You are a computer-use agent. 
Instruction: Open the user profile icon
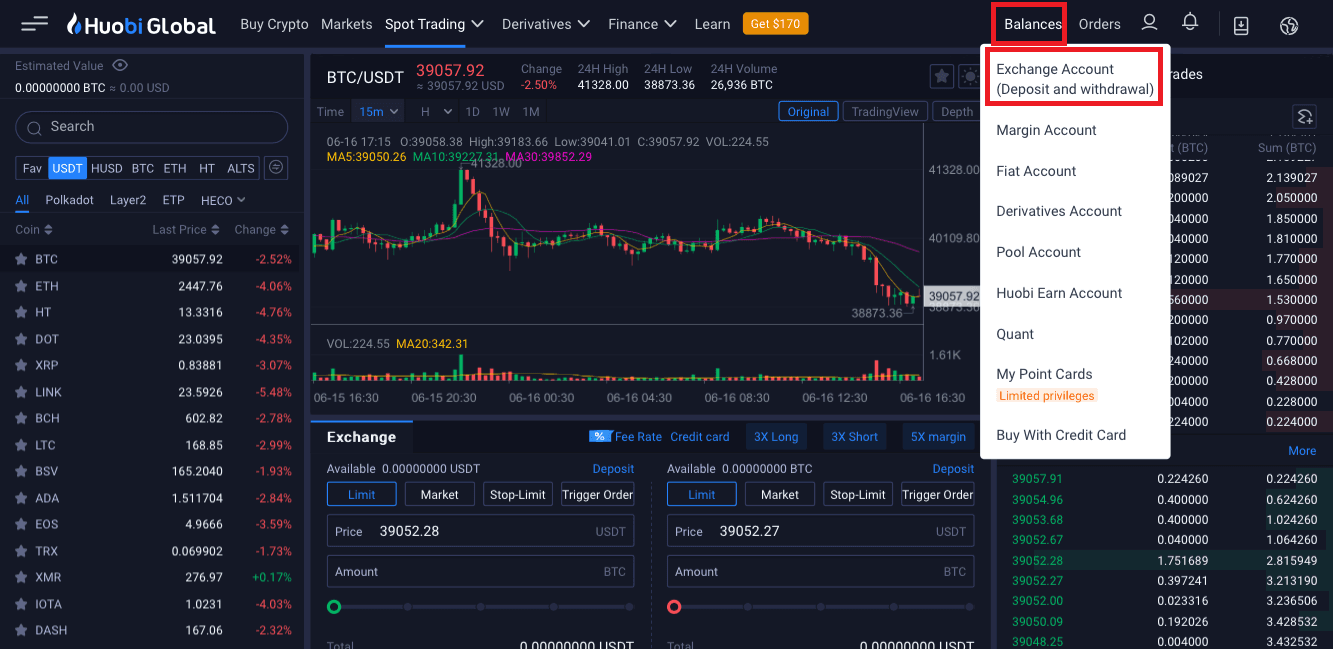[1149, 23]
